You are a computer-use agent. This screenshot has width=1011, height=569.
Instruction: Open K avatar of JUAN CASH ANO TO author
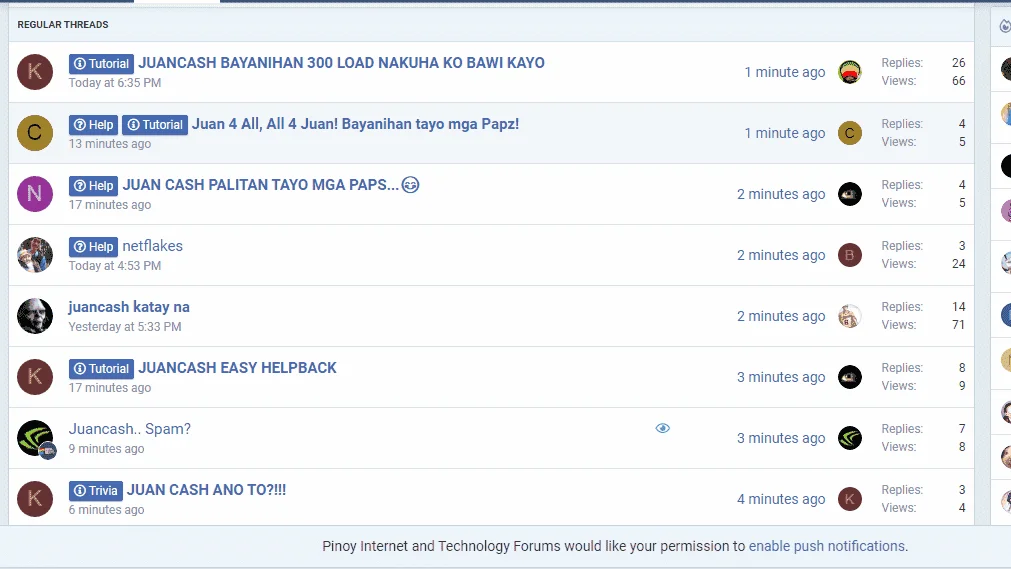click(35, 499)
